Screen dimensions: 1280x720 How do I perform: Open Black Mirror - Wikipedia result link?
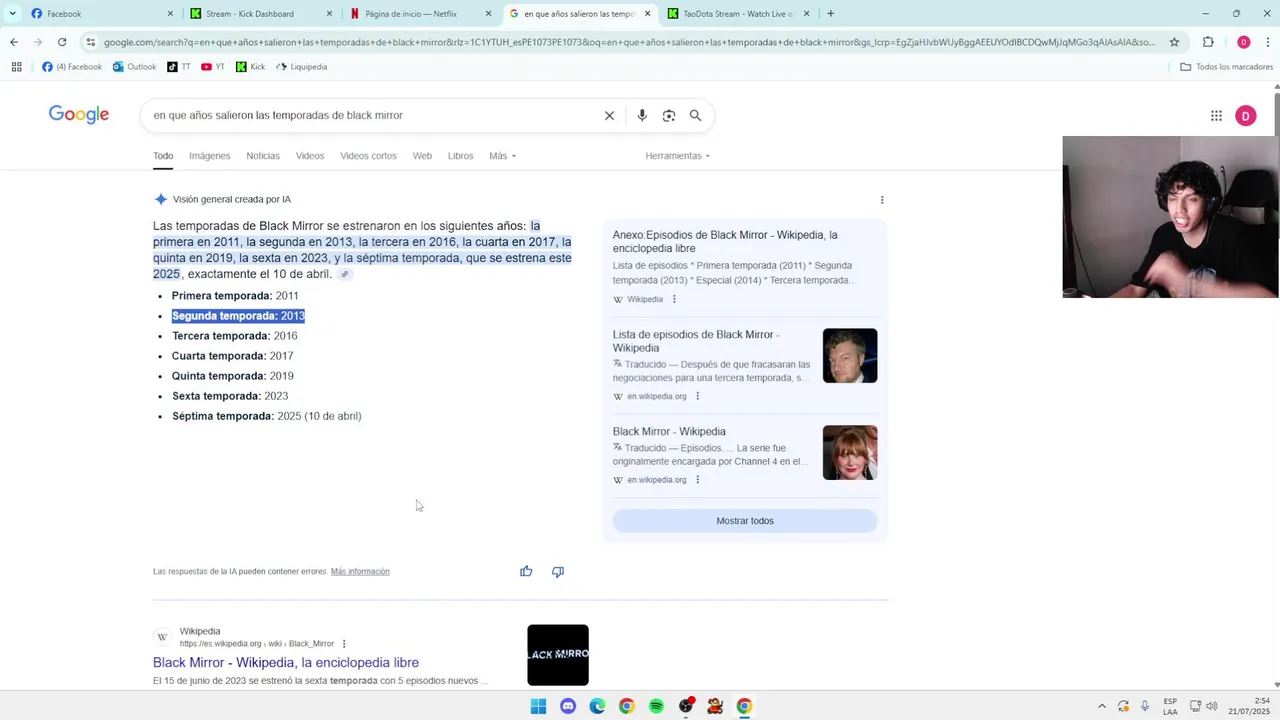286,662
